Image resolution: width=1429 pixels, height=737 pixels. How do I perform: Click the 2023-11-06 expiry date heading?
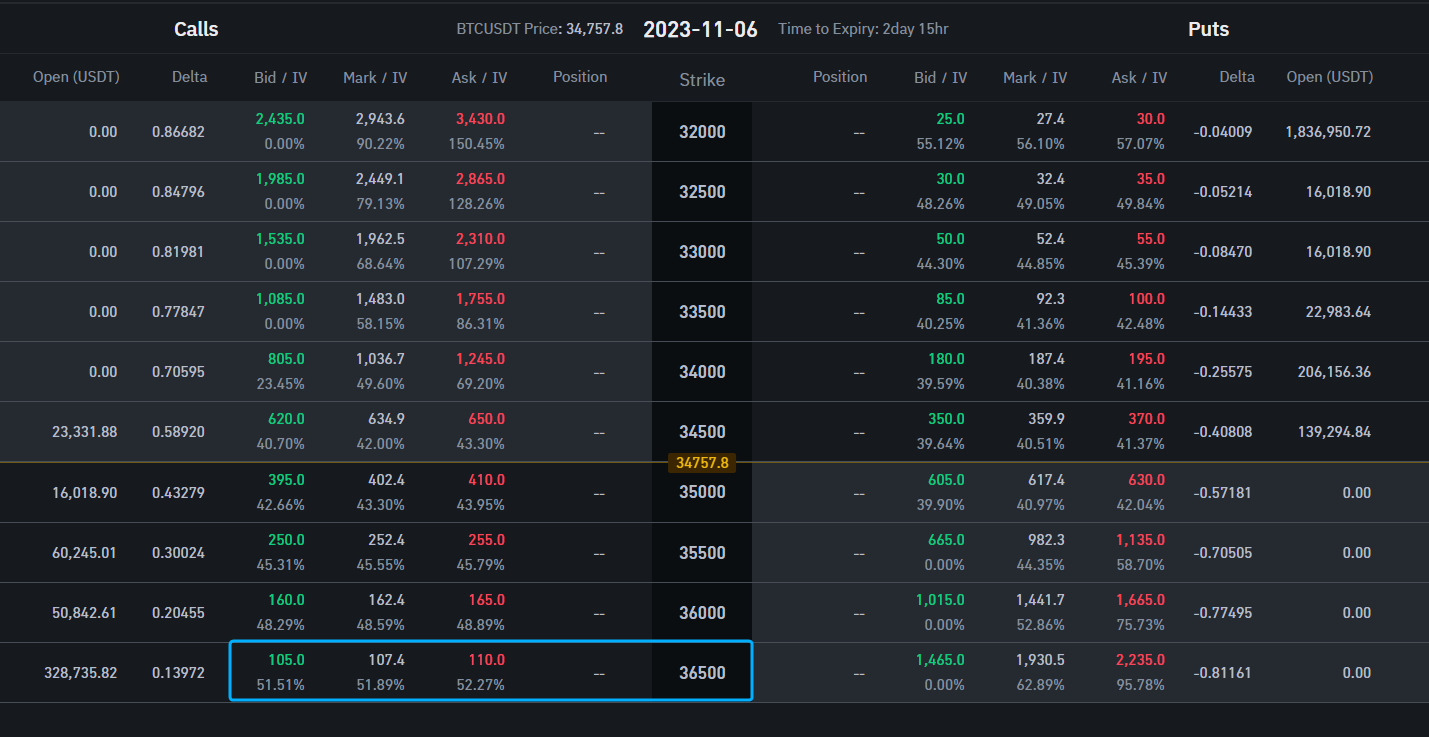700,29
